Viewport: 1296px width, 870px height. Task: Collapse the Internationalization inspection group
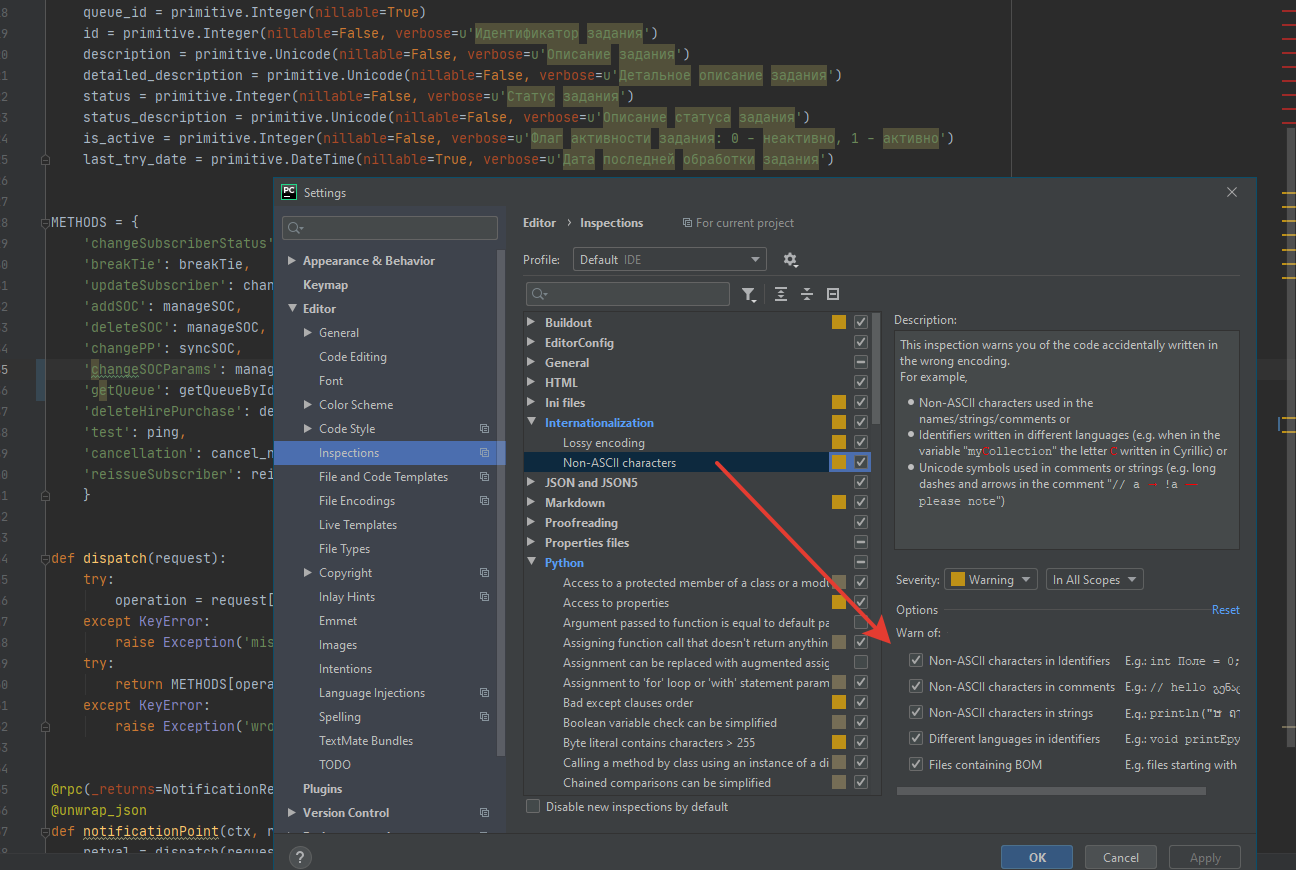point(532,423)
